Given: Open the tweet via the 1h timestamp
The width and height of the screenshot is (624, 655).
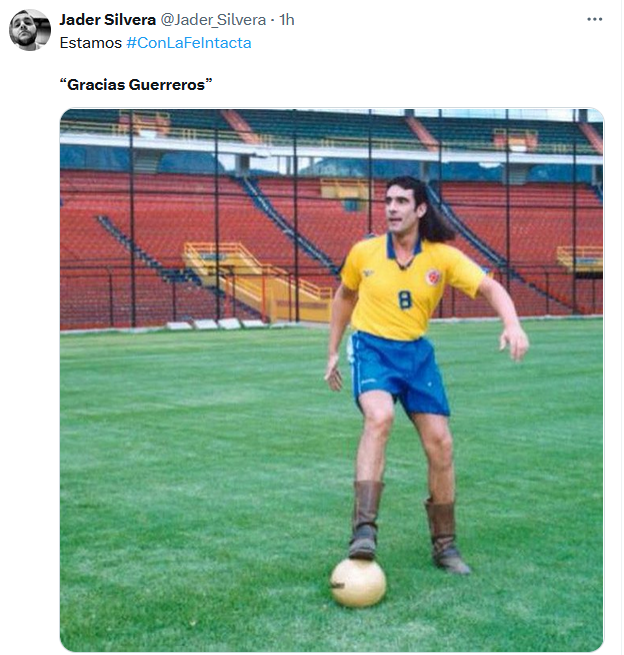Looking at the screenshot, I should tap(287, 20).
